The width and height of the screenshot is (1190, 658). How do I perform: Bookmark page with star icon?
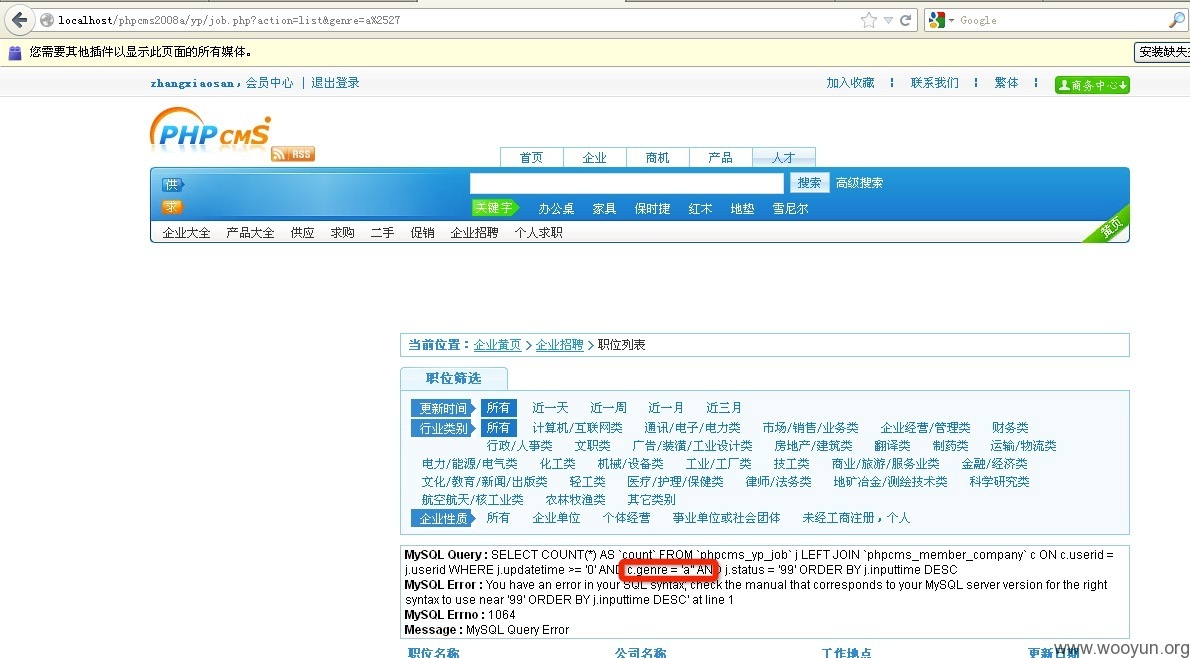(x=868, y=20)
